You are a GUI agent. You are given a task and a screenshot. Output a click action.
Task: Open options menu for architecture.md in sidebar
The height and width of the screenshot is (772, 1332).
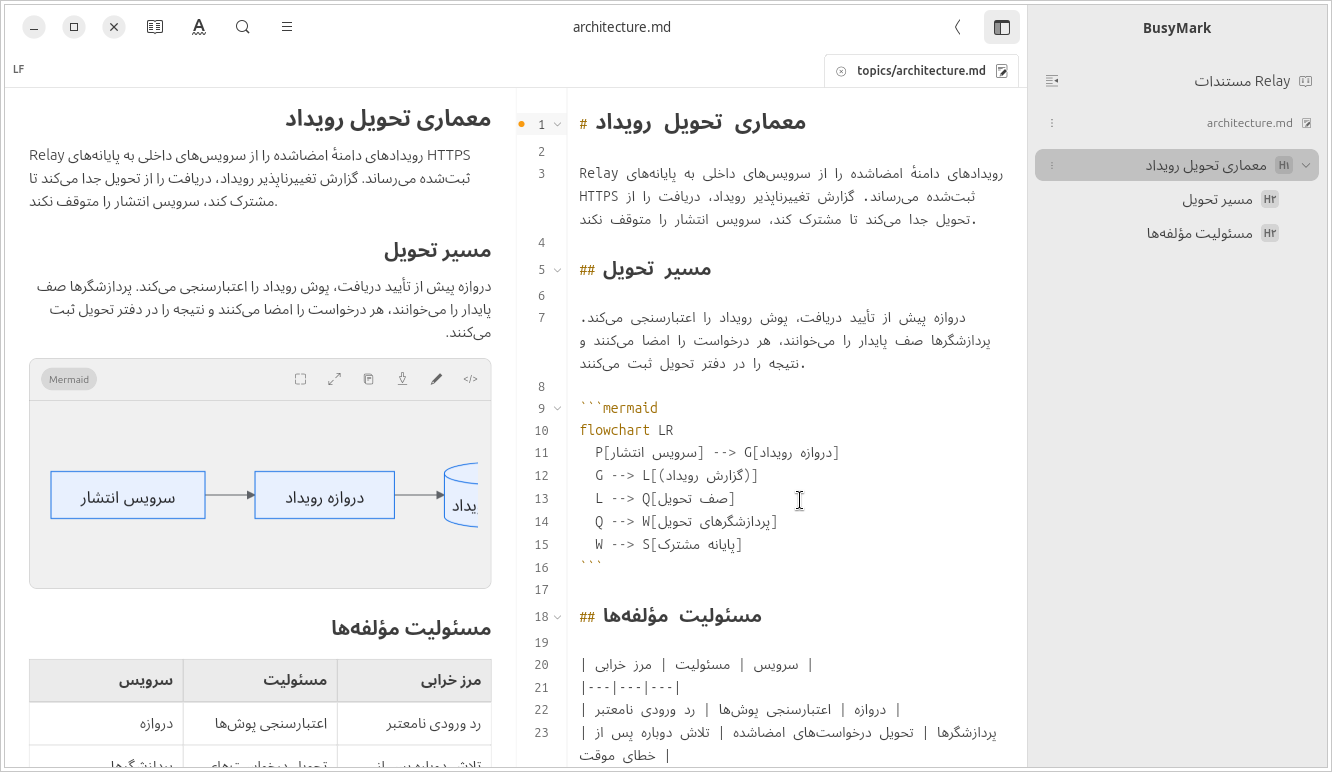pos(1051,123)
